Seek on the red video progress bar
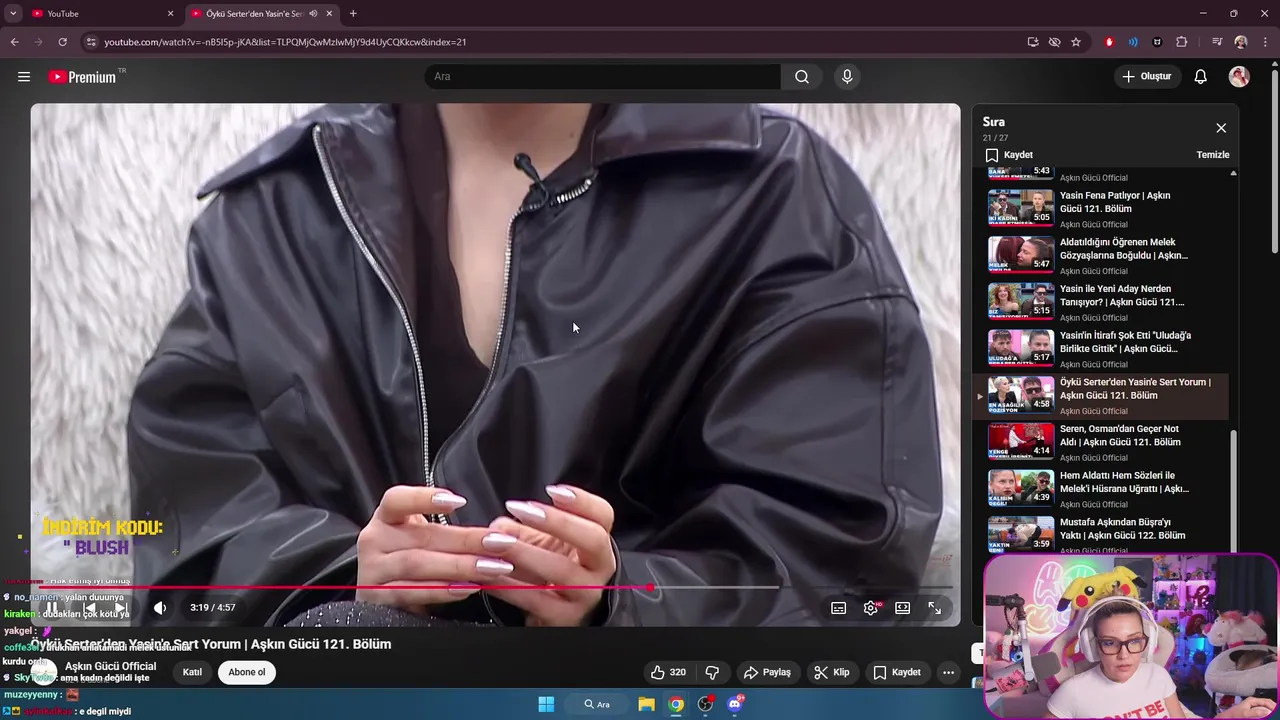This screenshot has width=1280, height=720. 495,587
